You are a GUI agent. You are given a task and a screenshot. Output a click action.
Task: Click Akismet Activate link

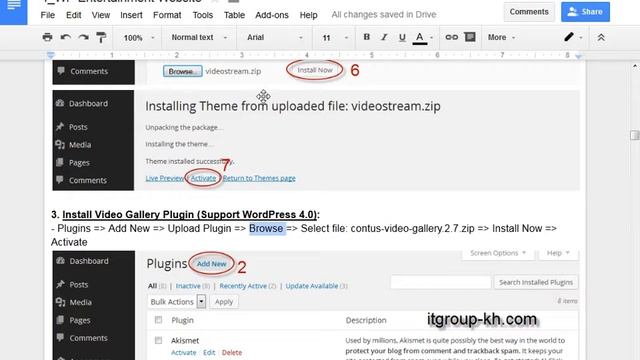[184, 353]
